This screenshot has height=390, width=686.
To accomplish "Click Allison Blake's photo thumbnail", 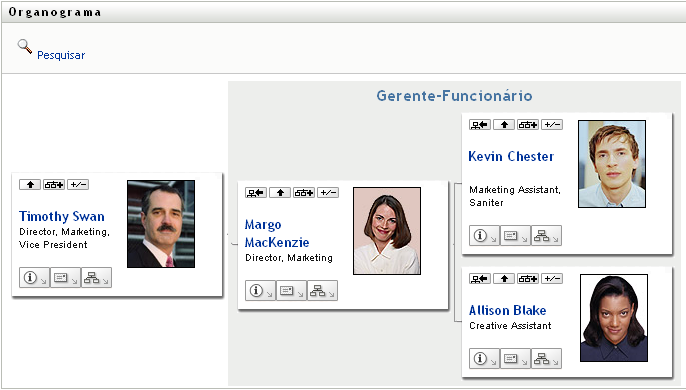I will coord(614,318).
